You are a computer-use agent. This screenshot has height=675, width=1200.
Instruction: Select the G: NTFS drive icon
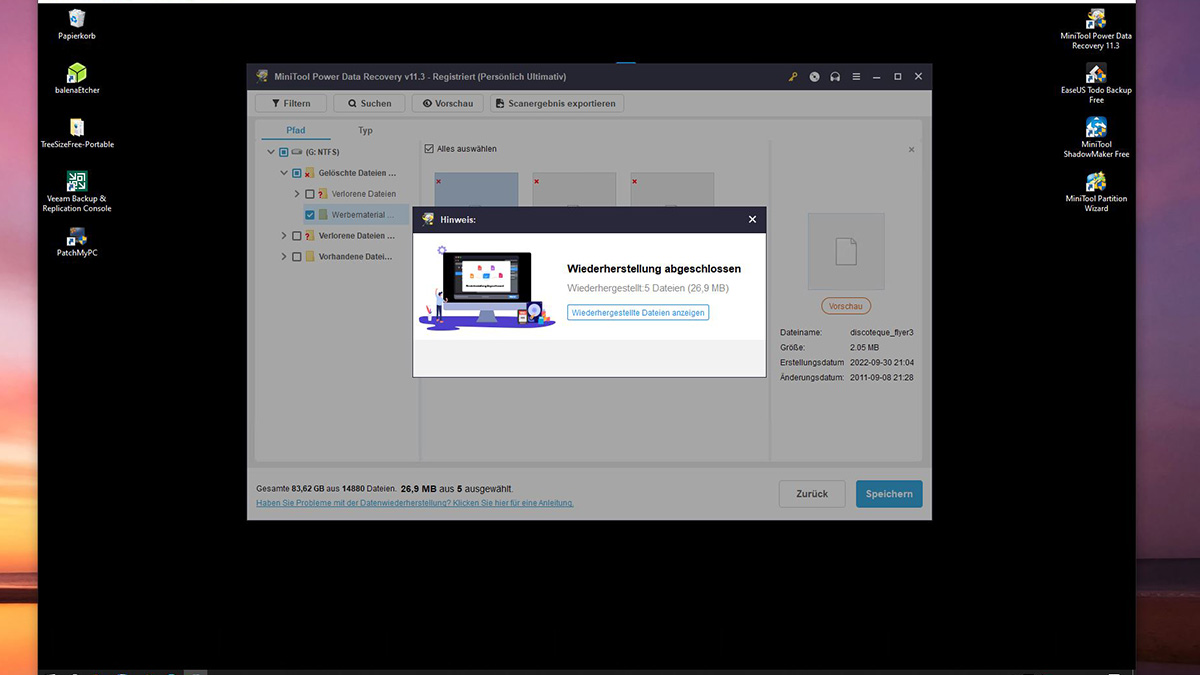pos(297,152)
